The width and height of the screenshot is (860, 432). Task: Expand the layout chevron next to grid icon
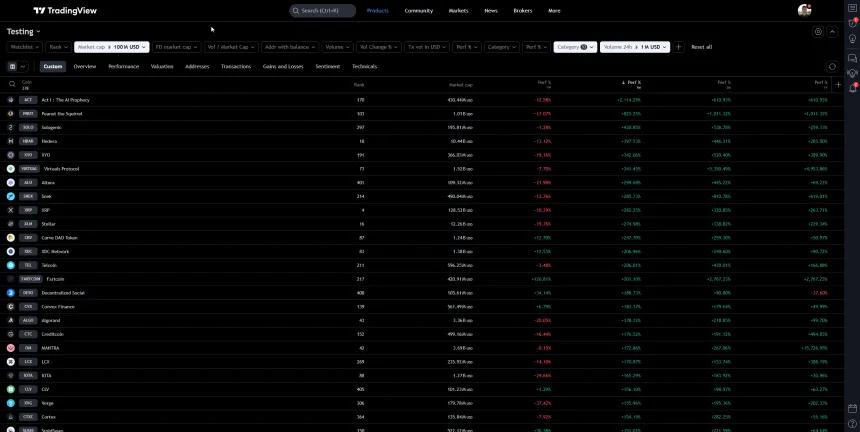pyautogui.click(x=24, y=66)
